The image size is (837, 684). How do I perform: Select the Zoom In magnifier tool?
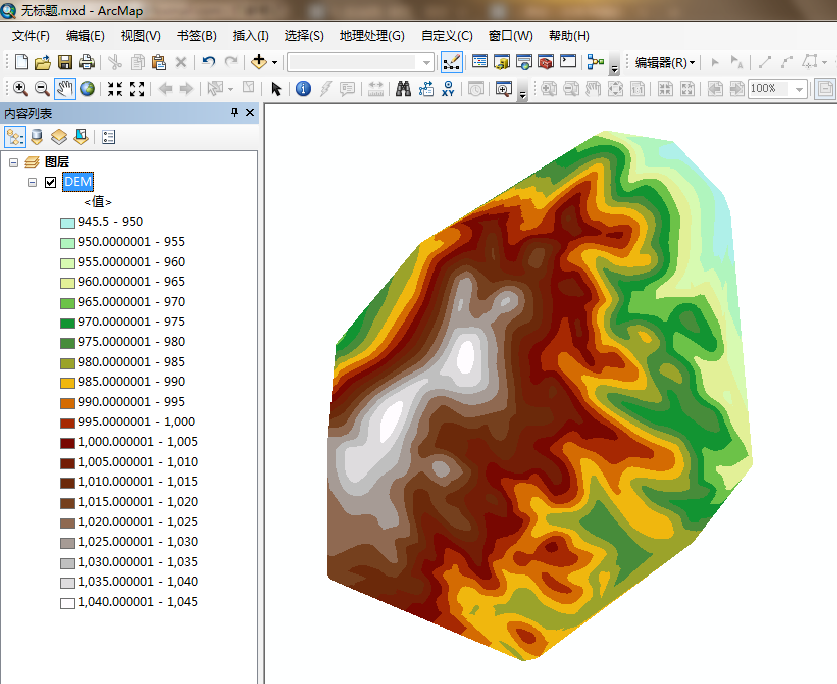19,89
